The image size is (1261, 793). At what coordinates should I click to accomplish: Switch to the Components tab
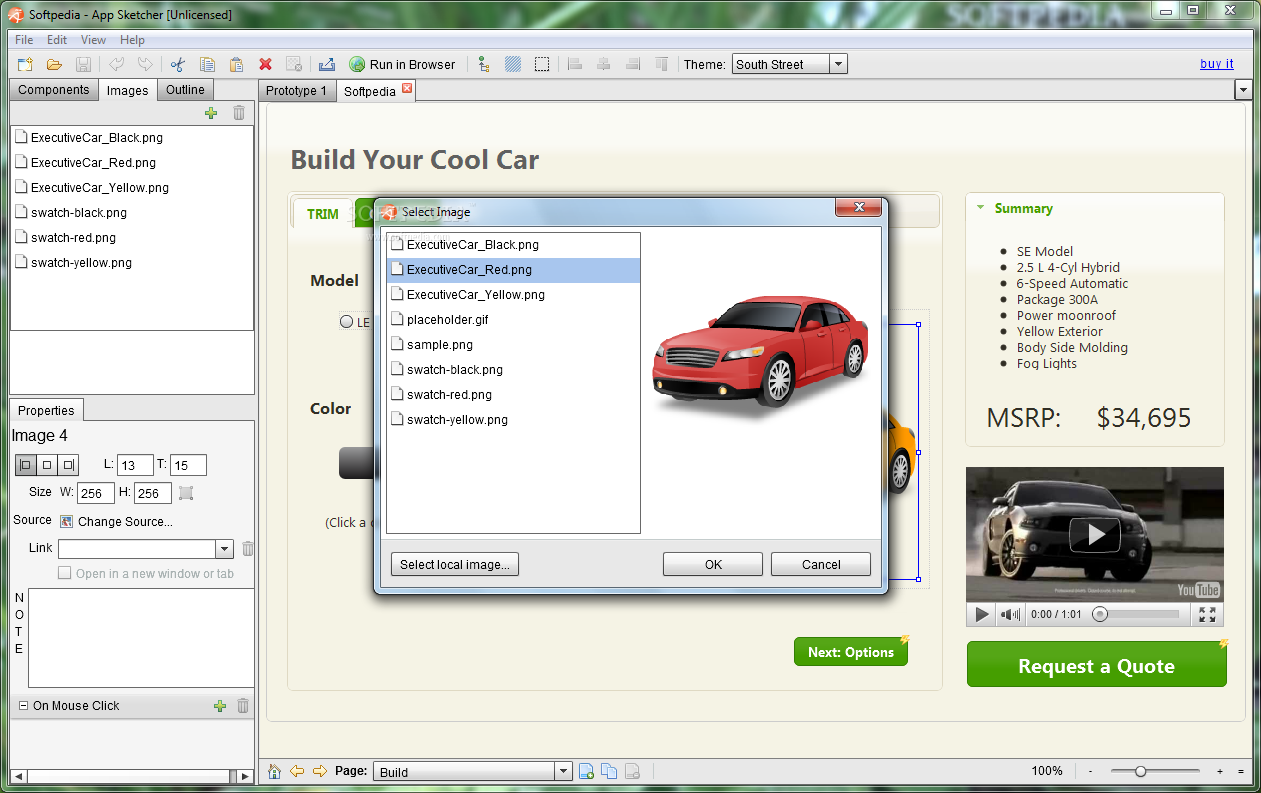pyautogui.click(x=54, y=90)
